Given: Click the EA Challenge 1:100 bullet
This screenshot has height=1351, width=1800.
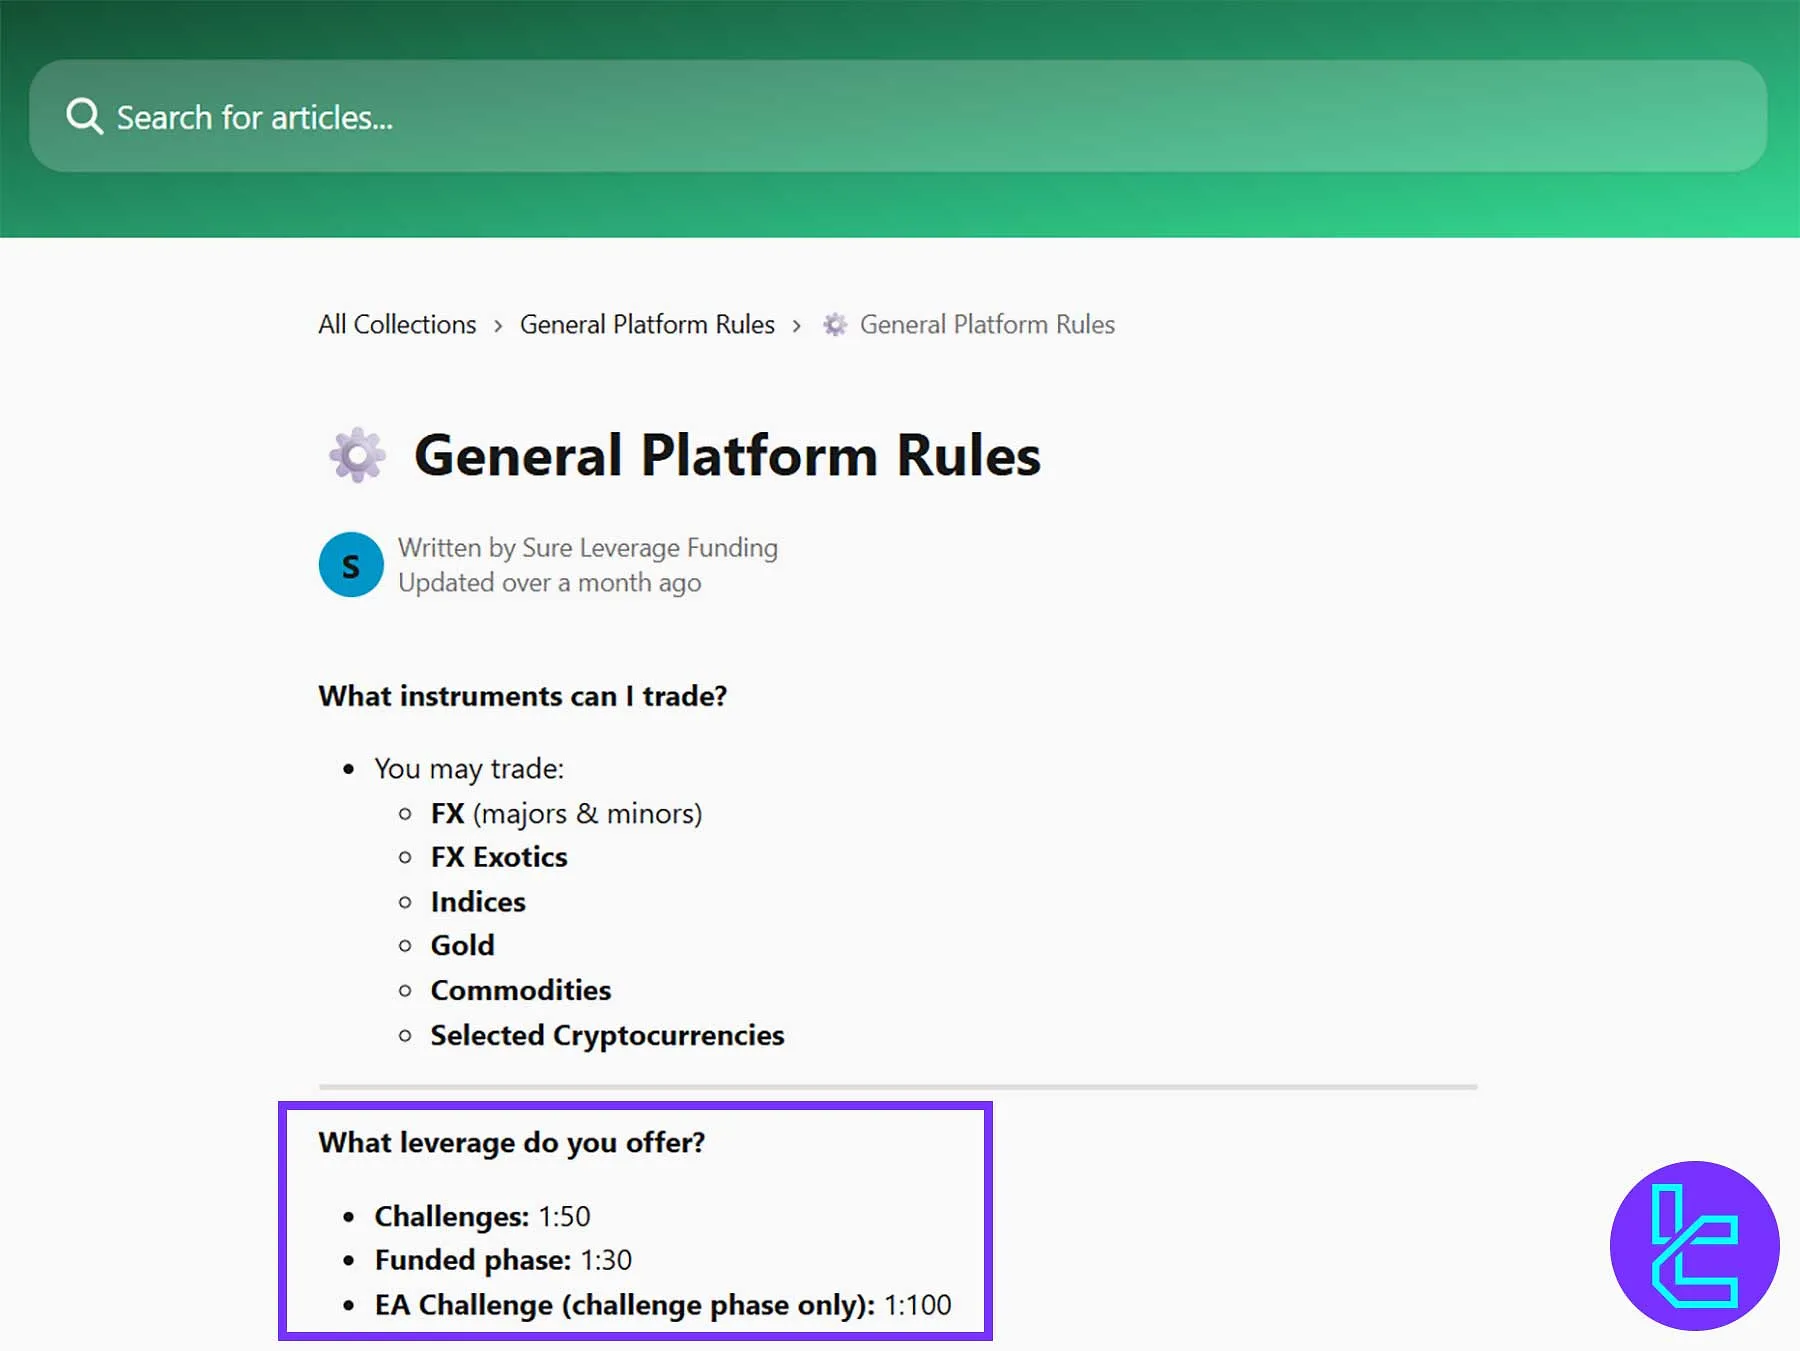Looking at the screenshot, I should (x=662, y=1305).
